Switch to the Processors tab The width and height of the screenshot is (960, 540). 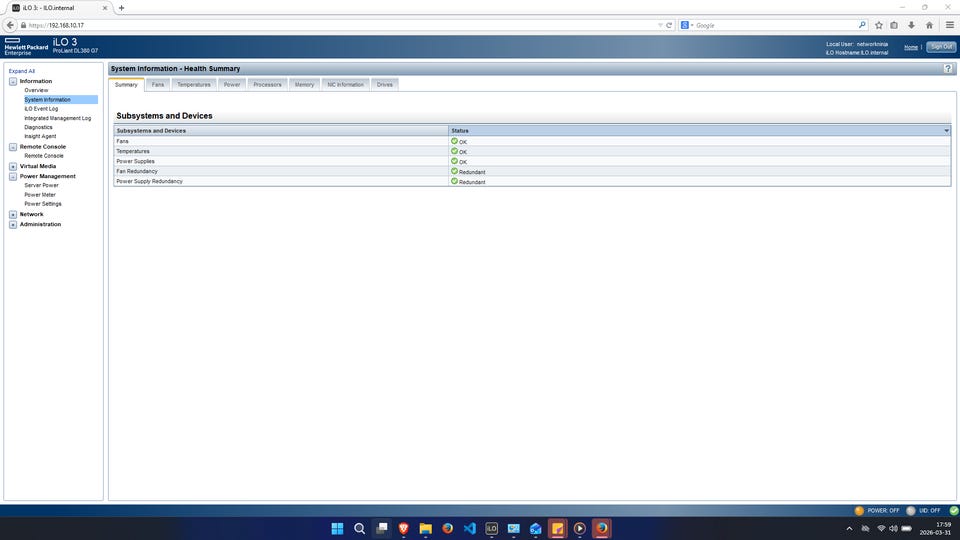tap(267, 85)
